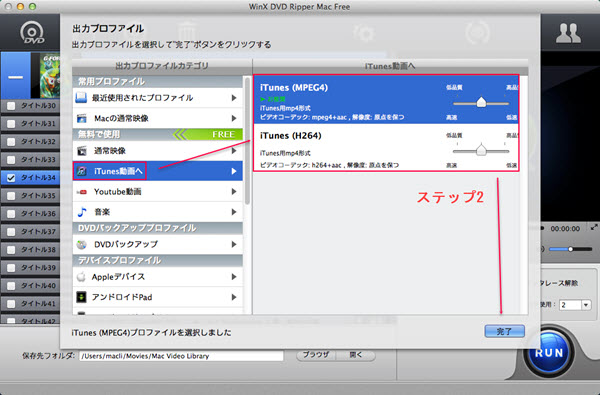Click the blue minus collapse button
The width and height of the screenshot is (600, 395).
(16, 76)
